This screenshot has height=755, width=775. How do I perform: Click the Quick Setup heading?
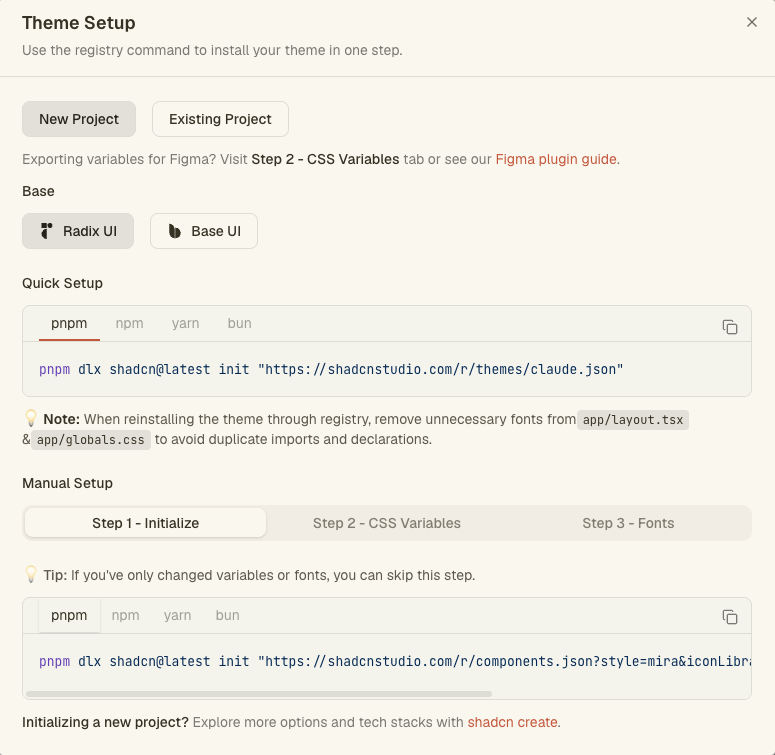click(x=62, y=283)
